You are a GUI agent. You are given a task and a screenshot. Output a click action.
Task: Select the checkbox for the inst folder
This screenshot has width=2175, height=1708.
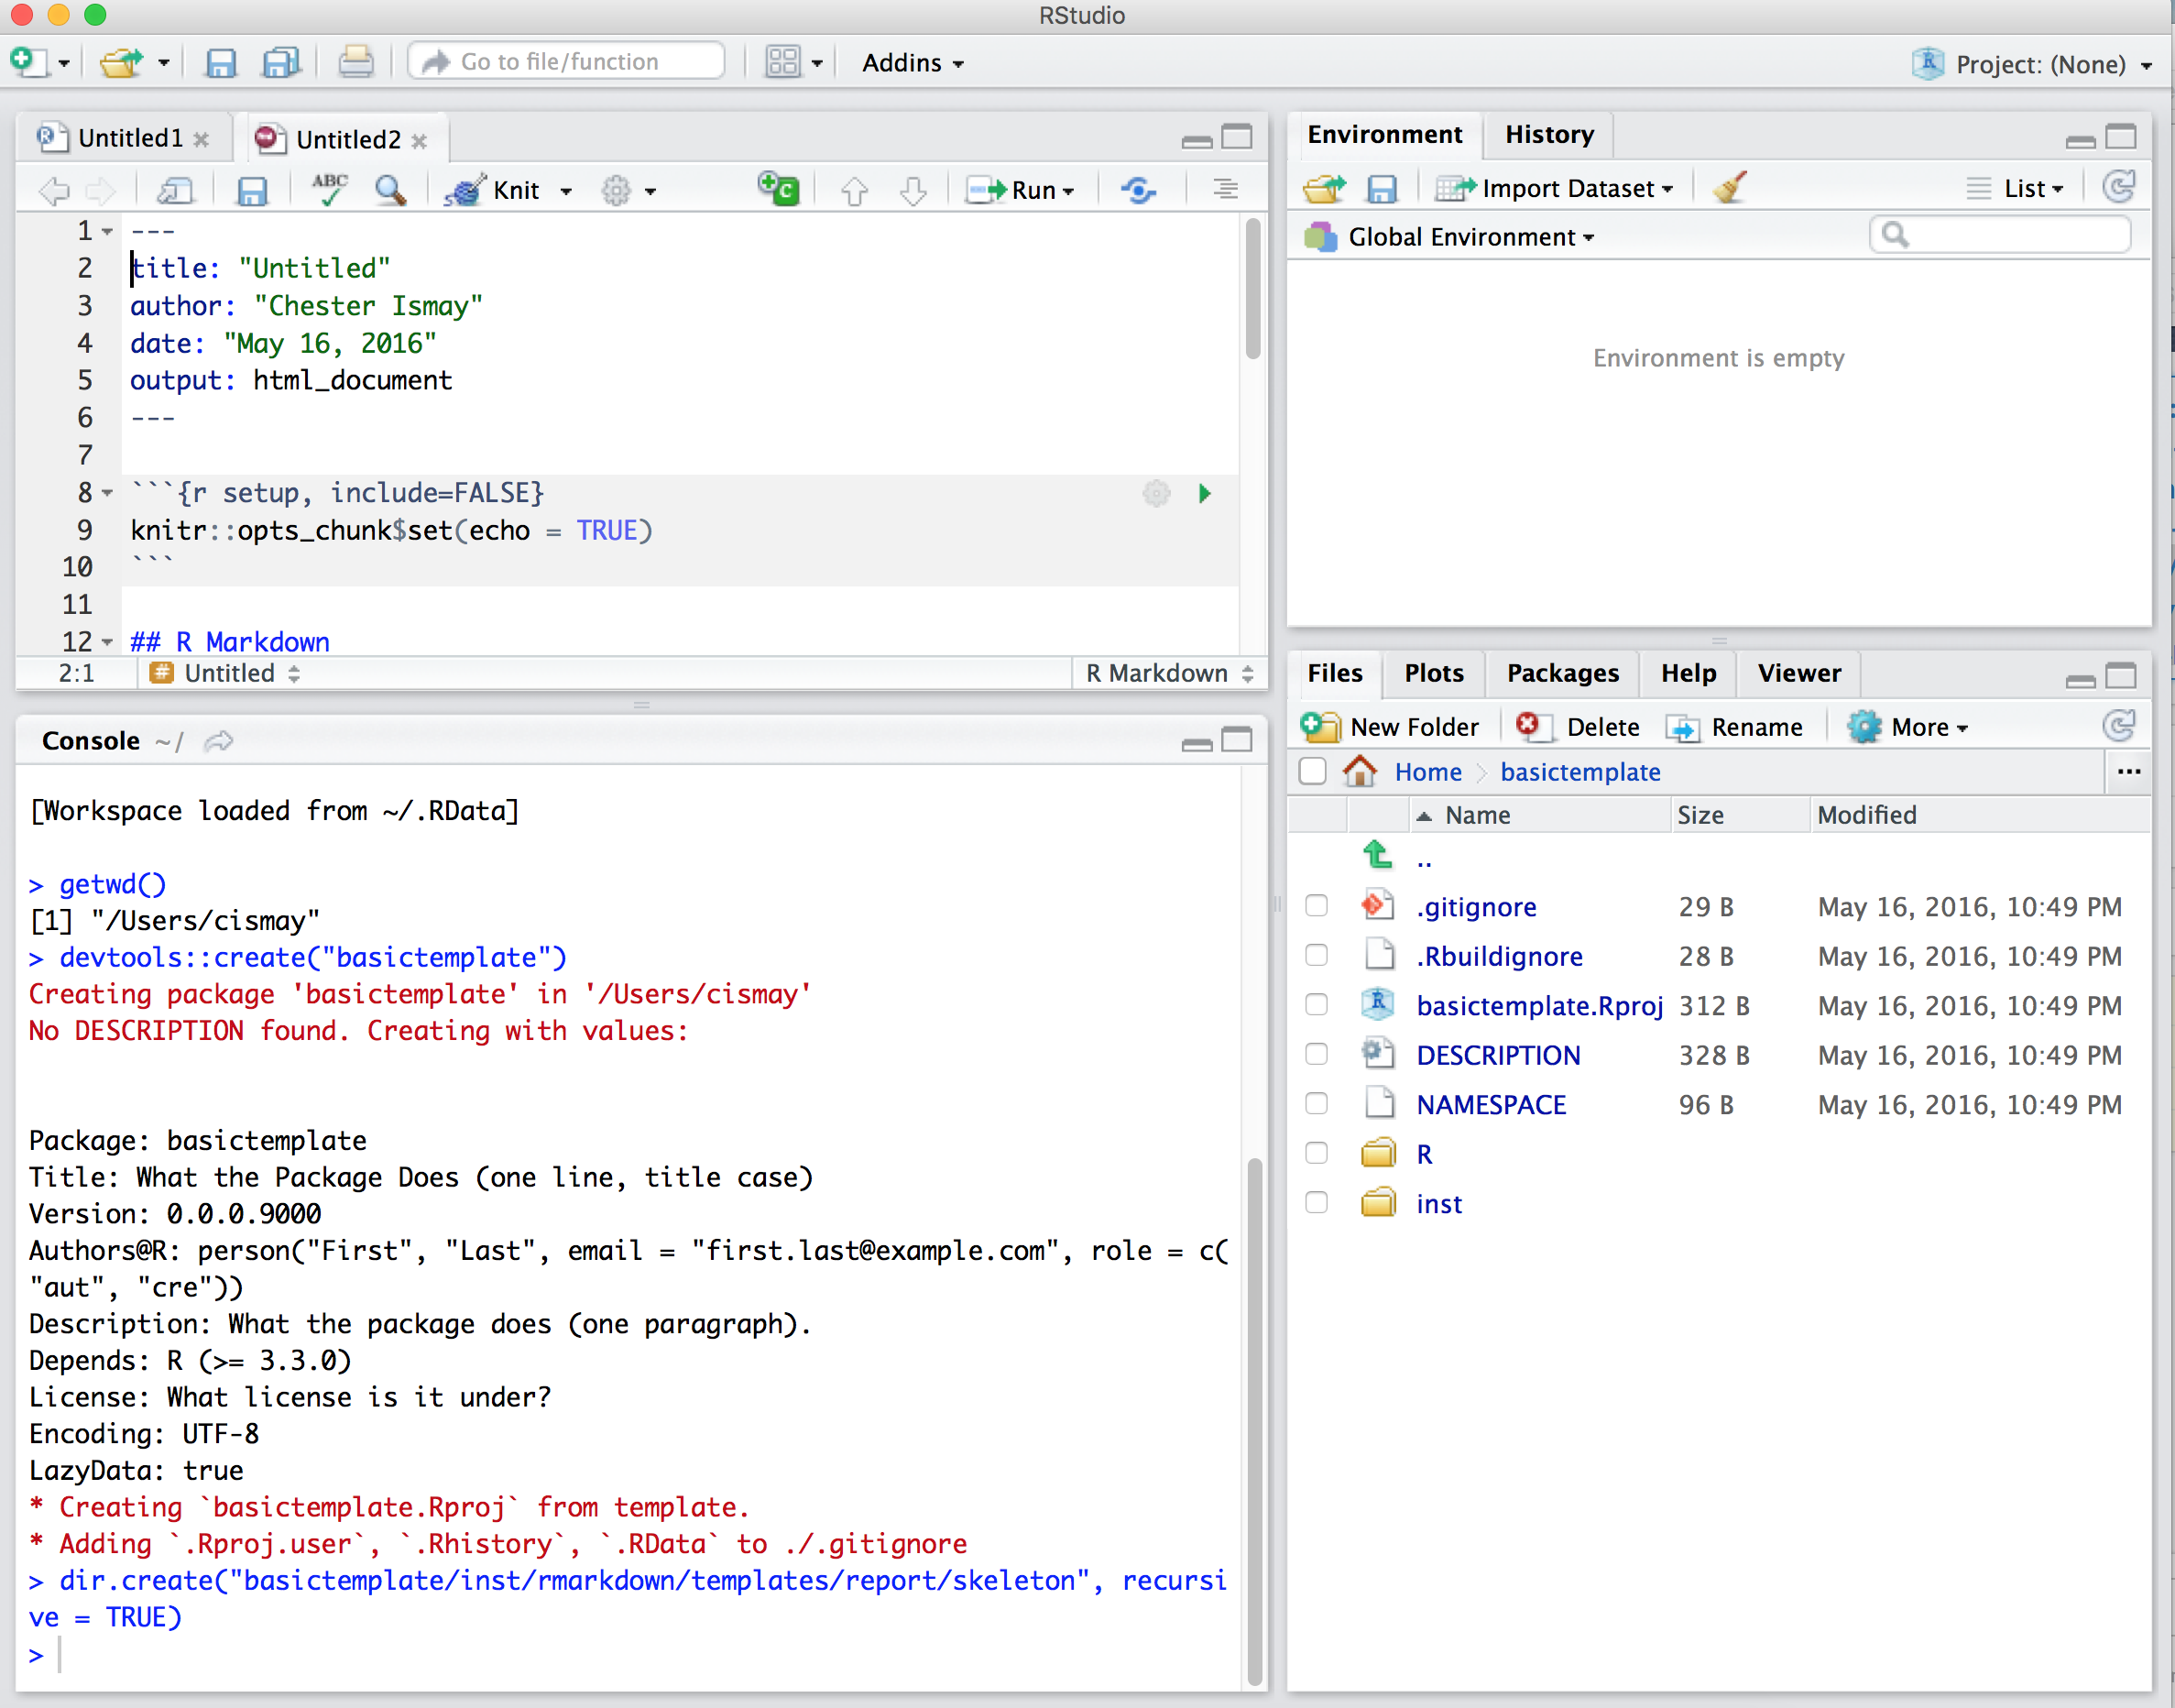click(1316, 1203)
